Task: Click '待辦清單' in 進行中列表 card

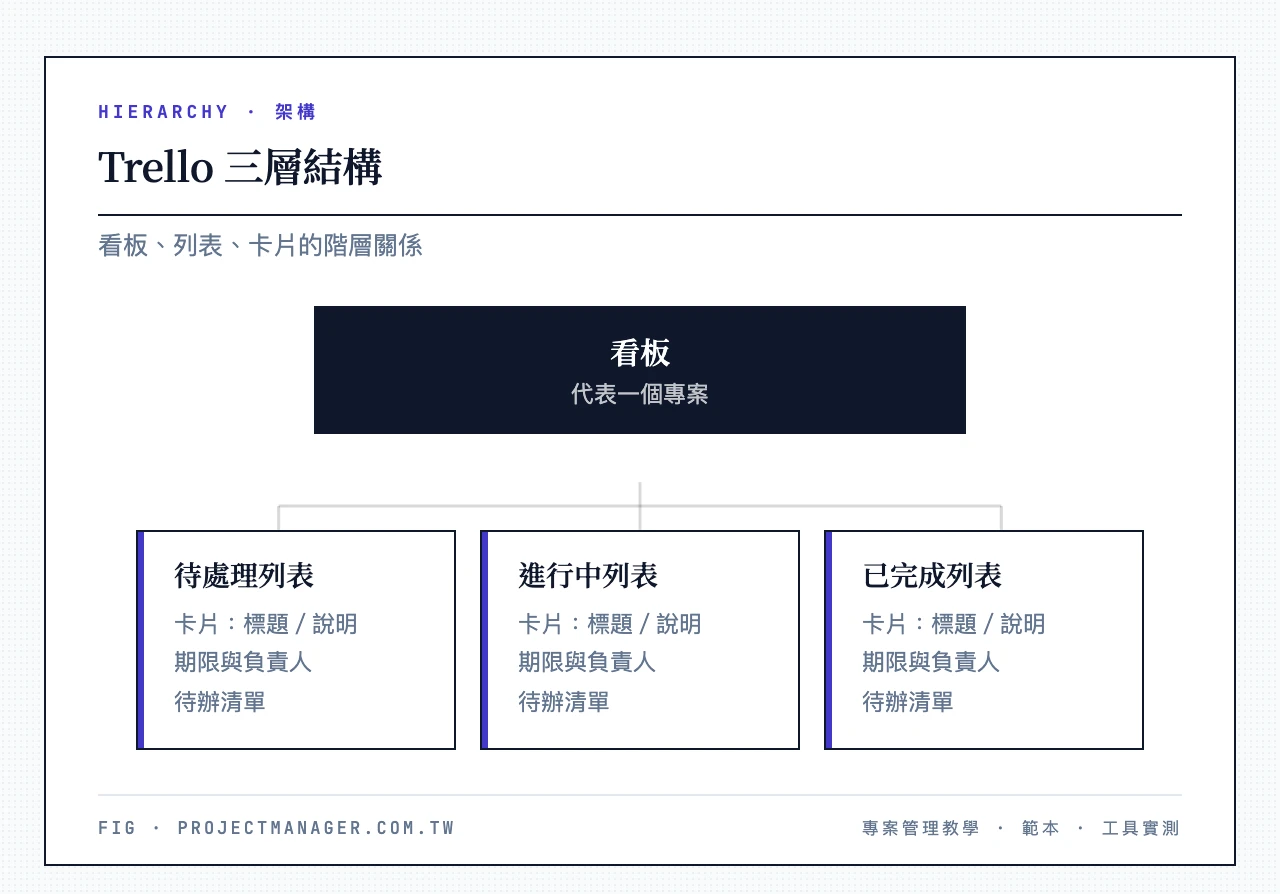Action: 564,702
